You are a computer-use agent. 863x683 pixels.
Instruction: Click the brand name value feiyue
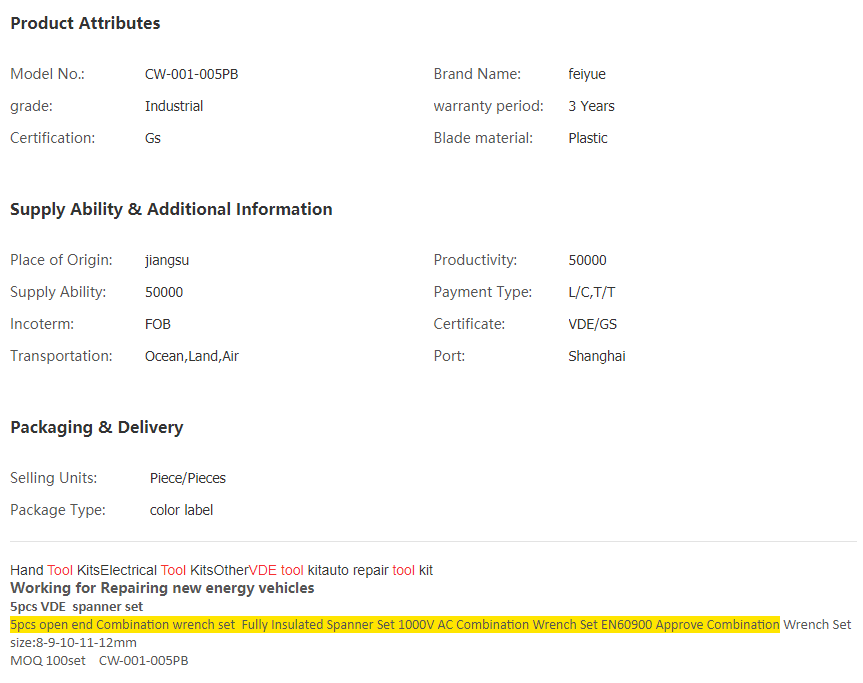pyautogui.click(x=586, y=74)
